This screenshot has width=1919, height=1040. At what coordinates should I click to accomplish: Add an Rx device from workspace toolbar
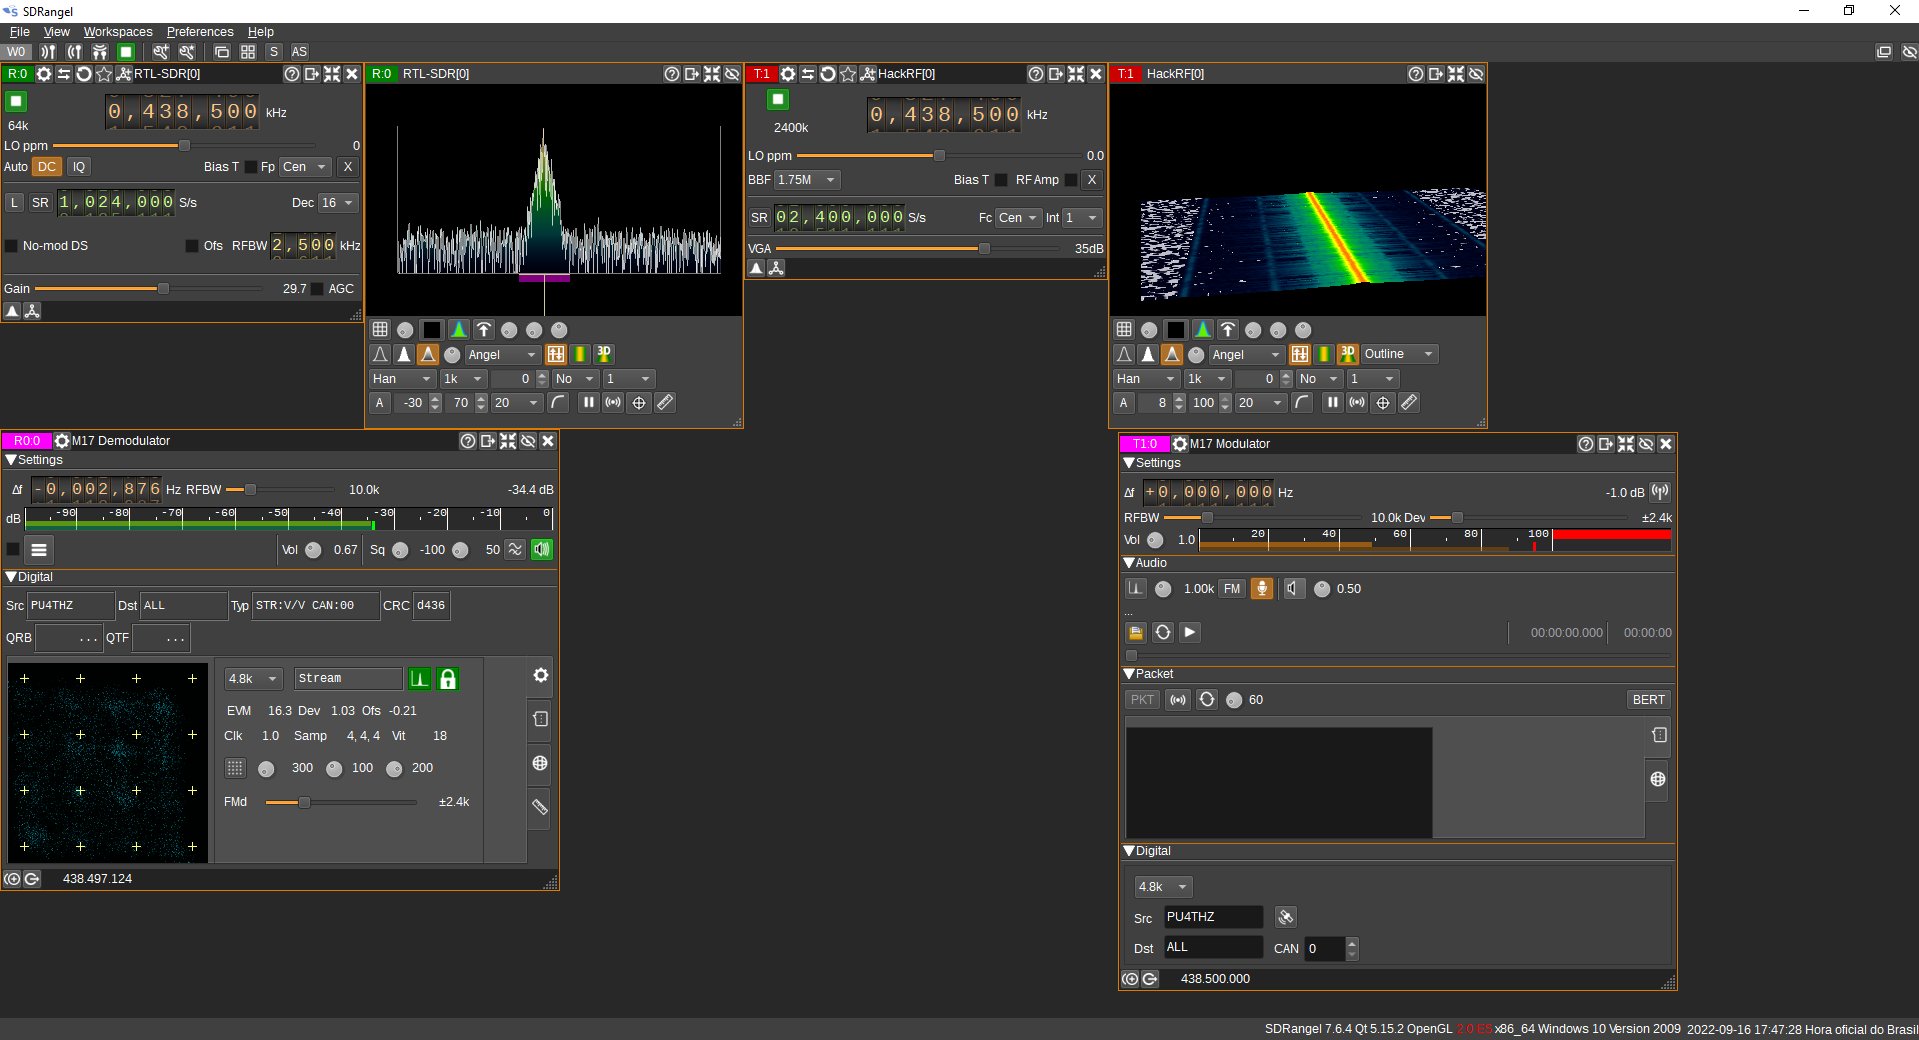pyautogui.click(x=47, y=52)
